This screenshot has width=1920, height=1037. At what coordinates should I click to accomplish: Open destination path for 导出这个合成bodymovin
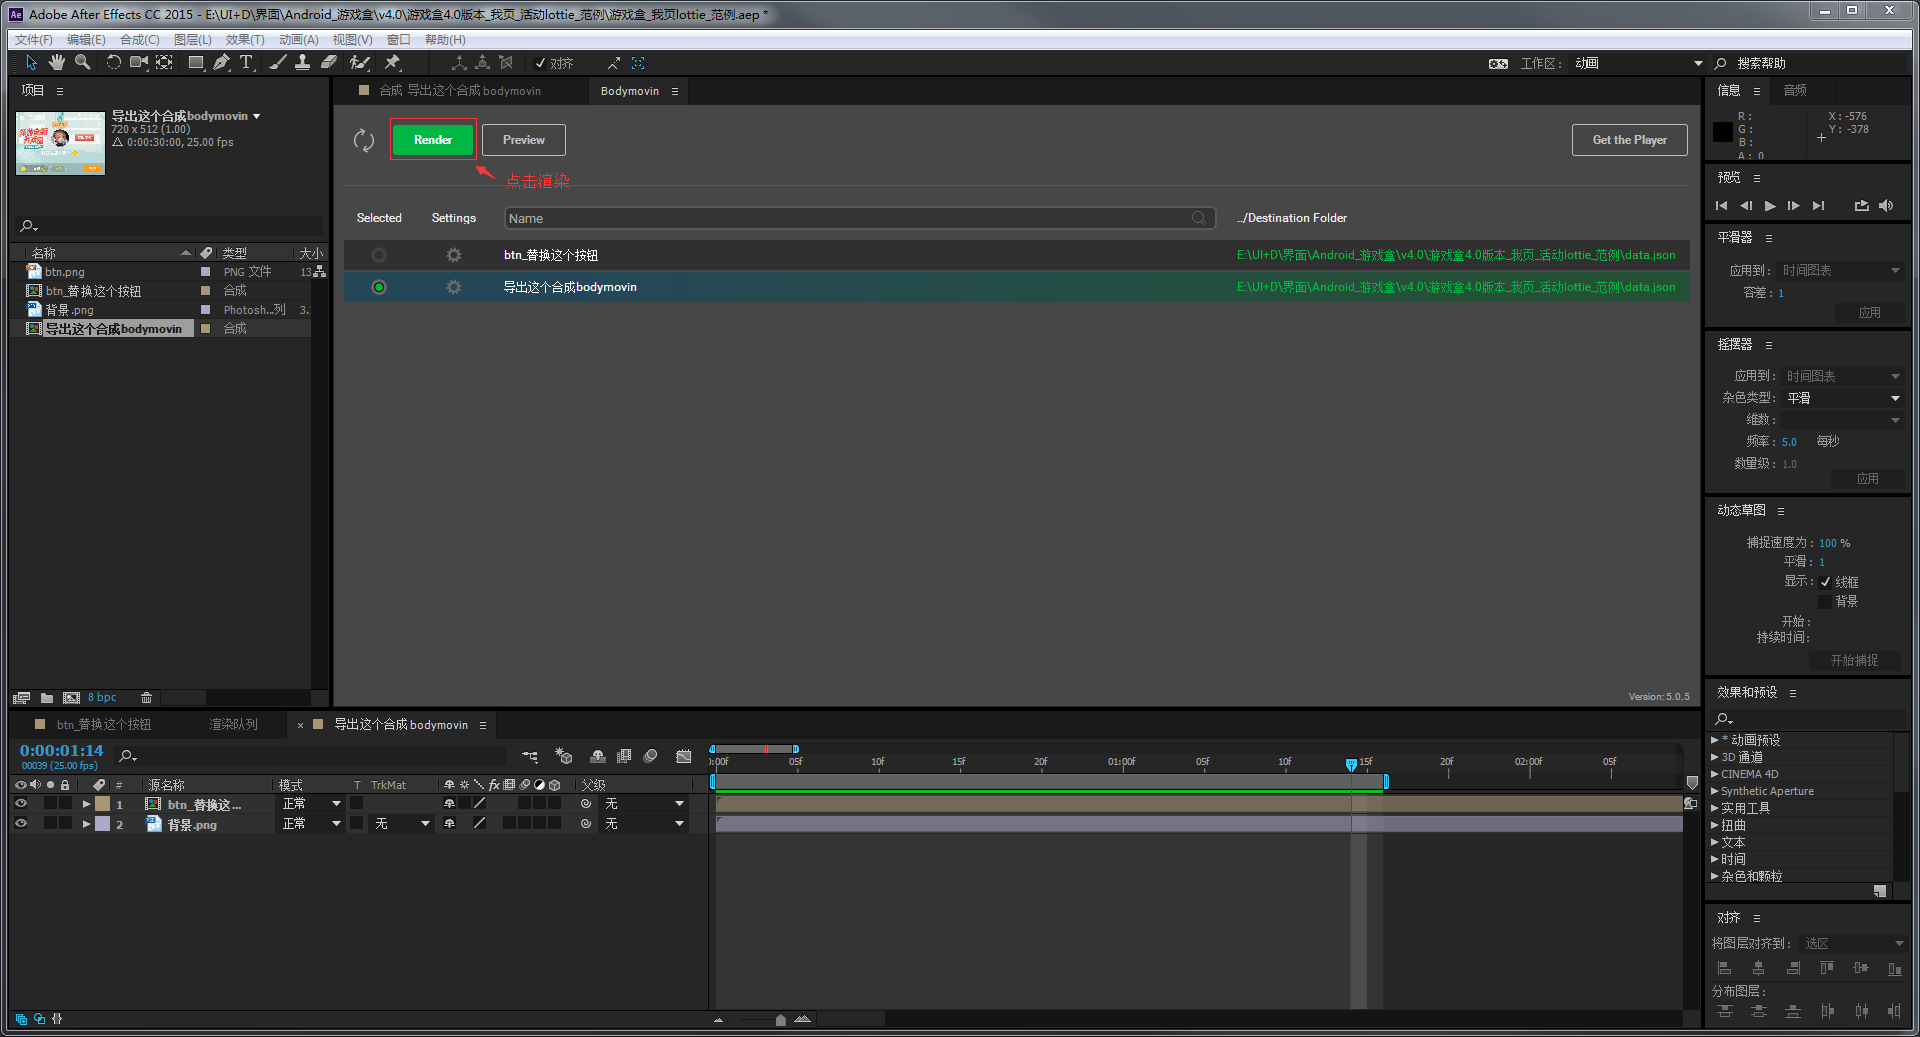[x=1456, y=287]
